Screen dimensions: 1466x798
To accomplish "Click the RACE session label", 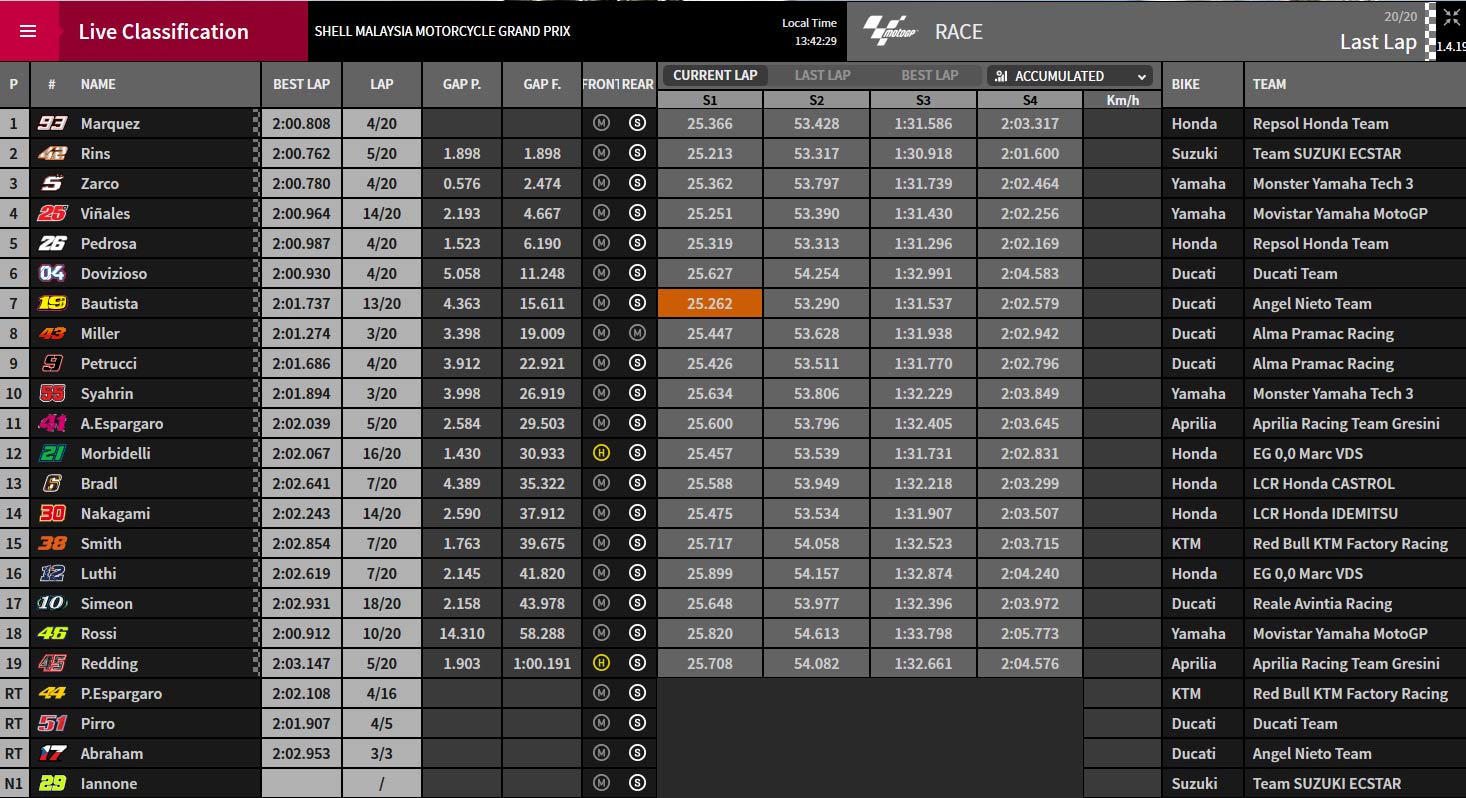I will 959,32.
